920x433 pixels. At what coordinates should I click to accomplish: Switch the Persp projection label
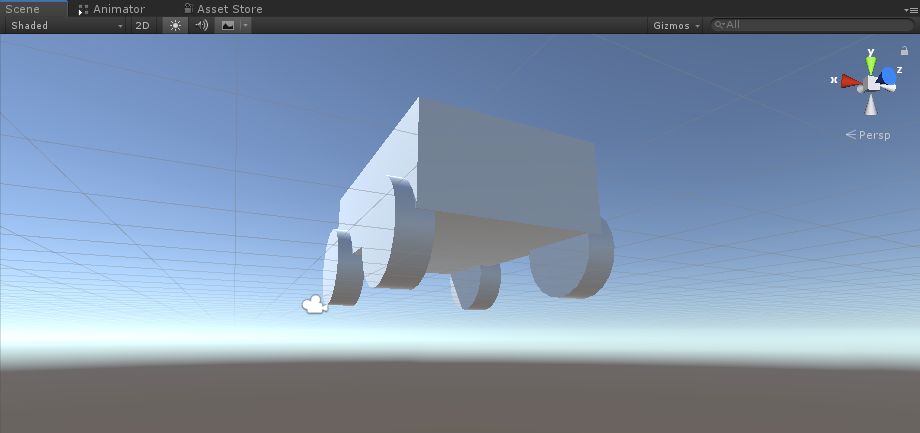click(x=868, y=135)
